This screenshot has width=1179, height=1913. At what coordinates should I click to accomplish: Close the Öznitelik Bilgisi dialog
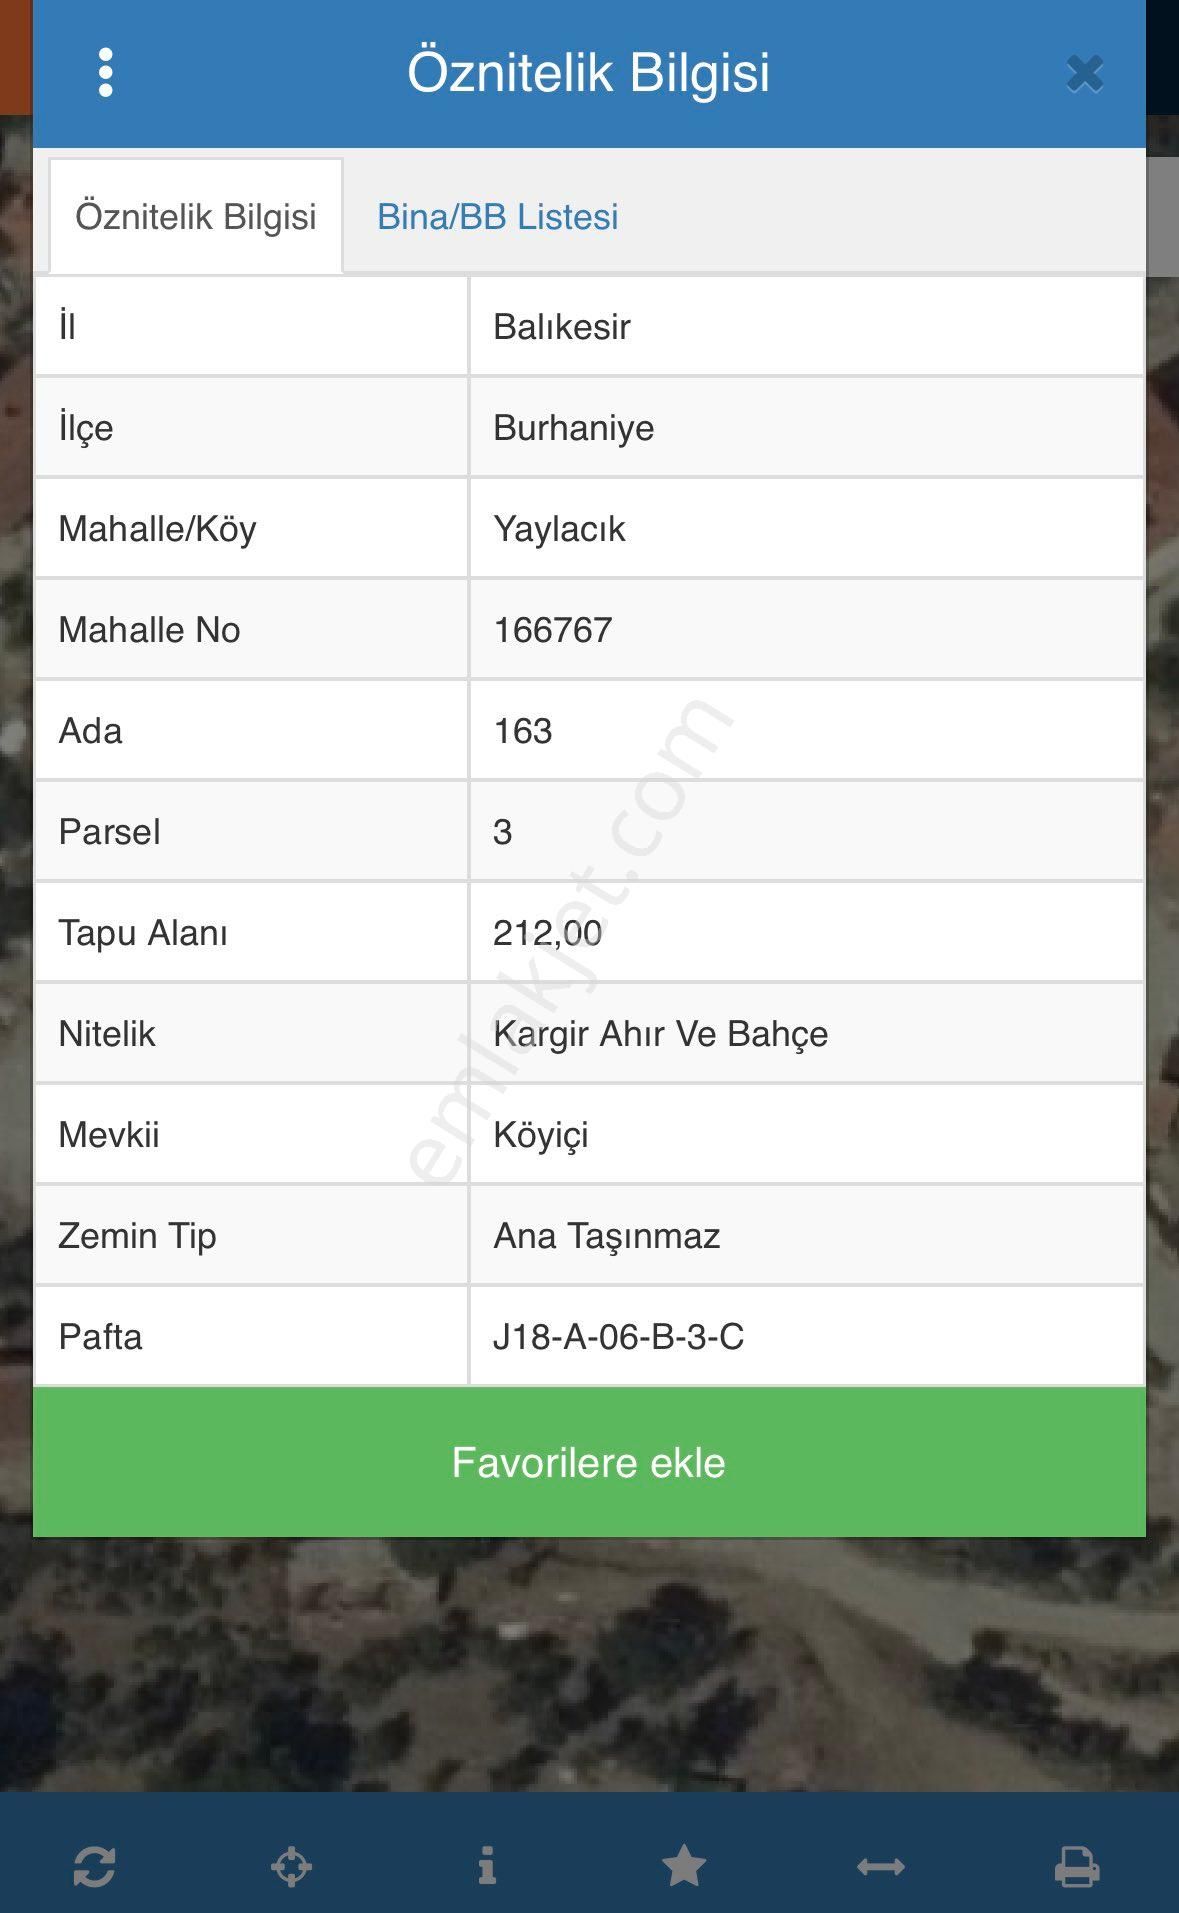coord(1084,74)
